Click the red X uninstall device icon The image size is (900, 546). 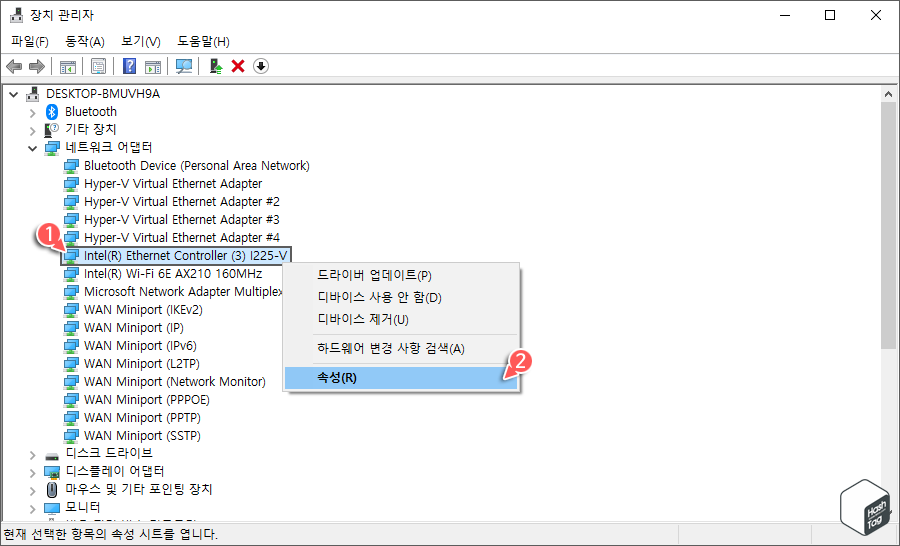(238, 67)
